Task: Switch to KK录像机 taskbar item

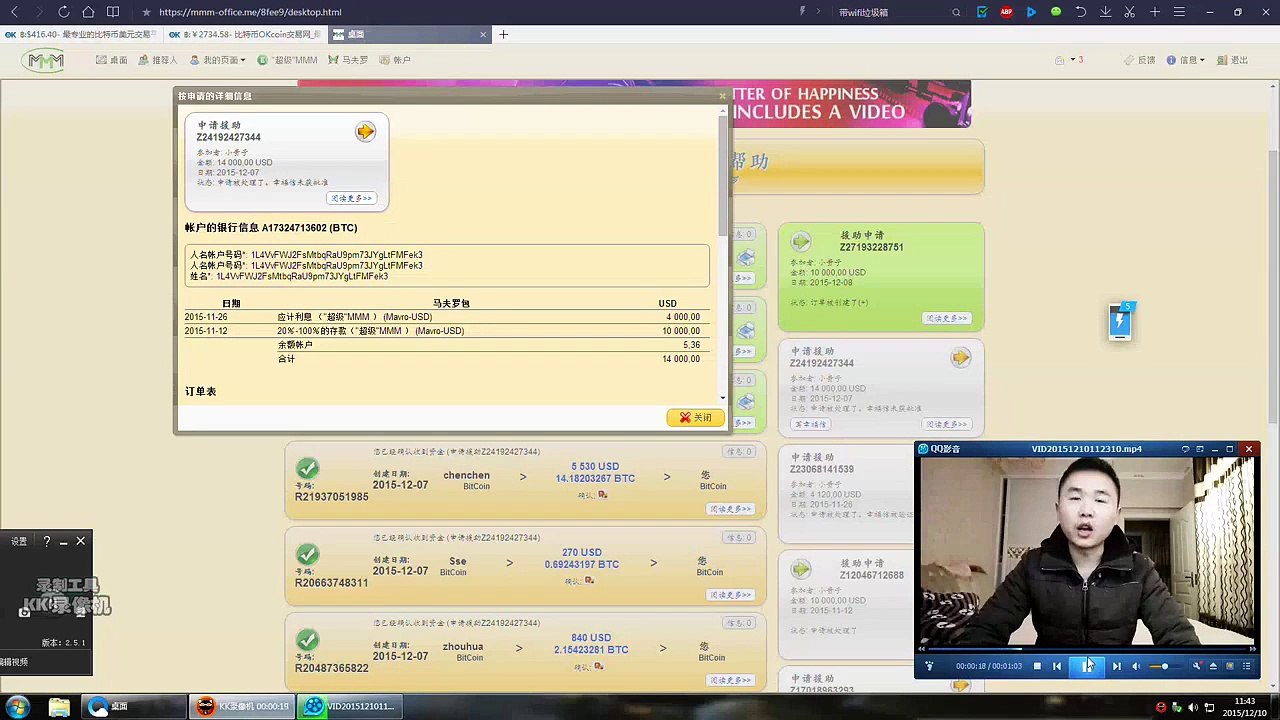Action: pyautogui.click(x=242, y=706)
